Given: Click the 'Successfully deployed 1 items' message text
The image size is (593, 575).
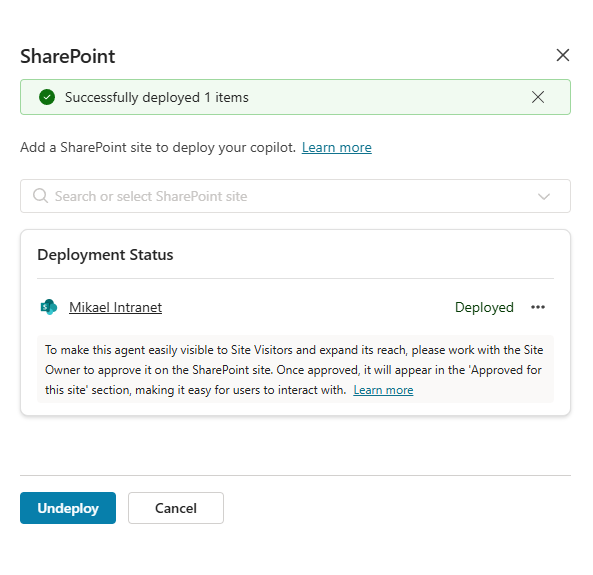Looking at the screenshot, I should coord(157,97).
